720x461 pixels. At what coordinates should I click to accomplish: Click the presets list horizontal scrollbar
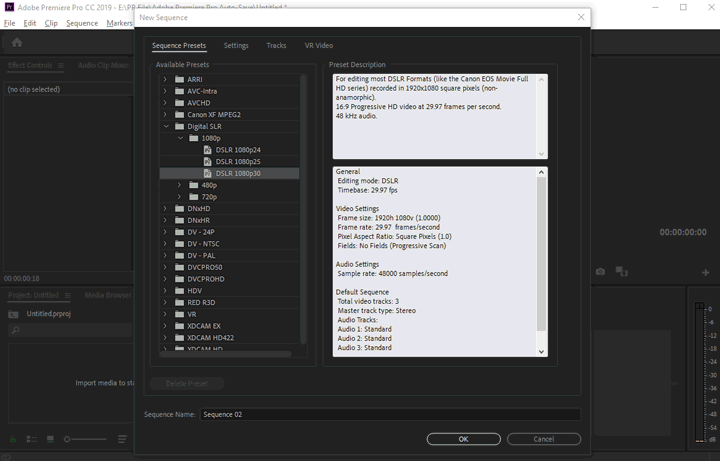point(225,354)
